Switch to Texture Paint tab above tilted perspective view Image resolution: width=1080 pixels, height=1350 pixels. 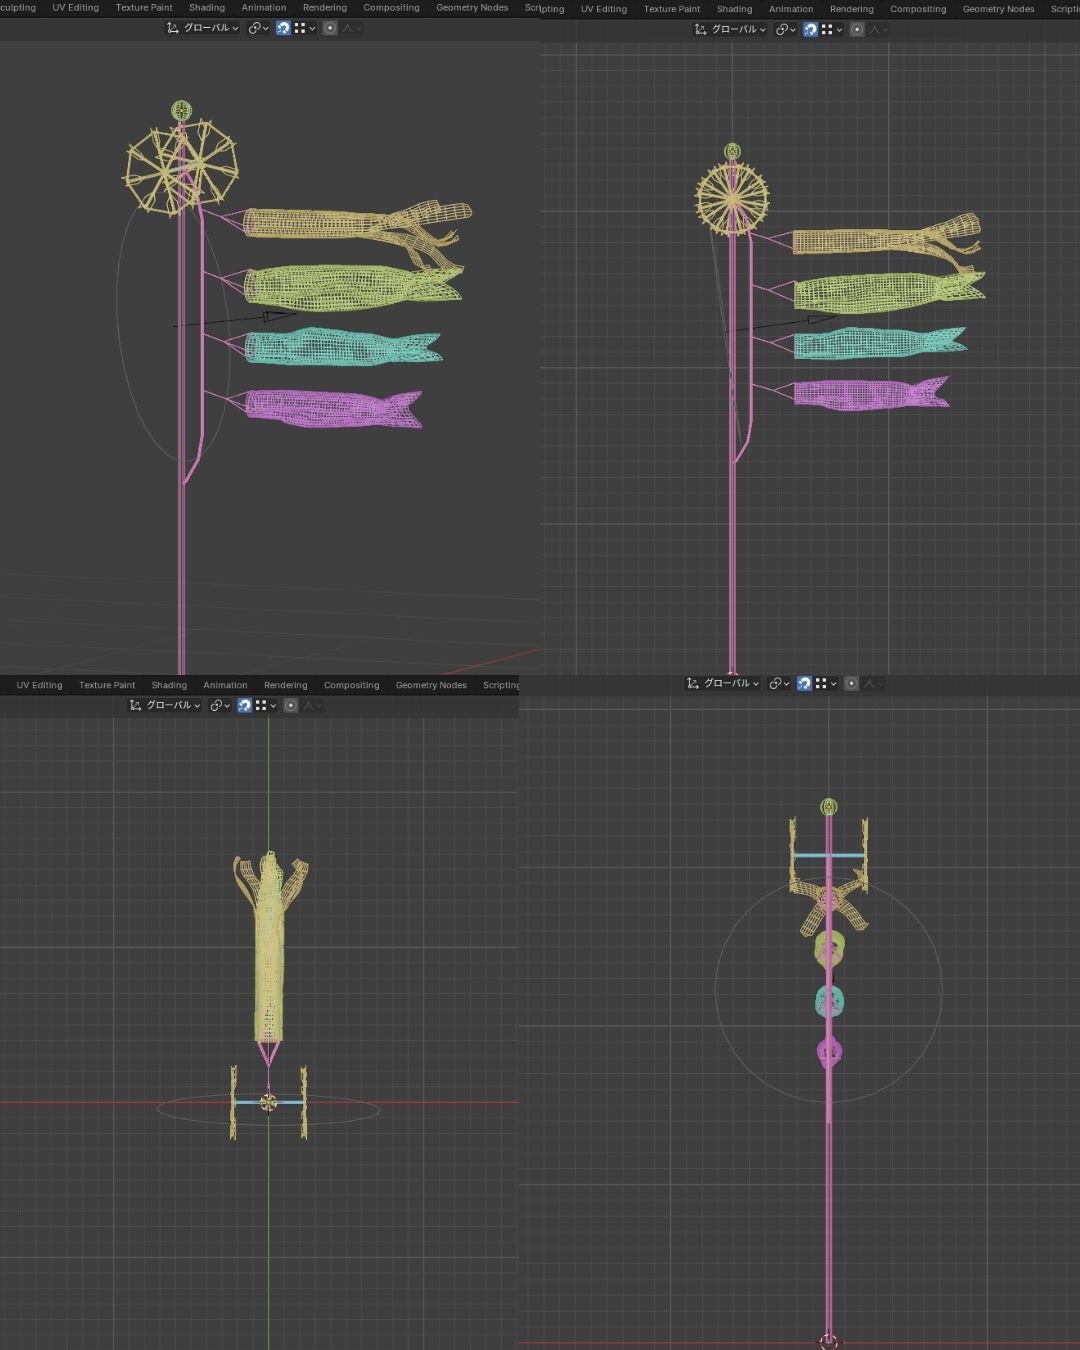pyautogui.click(x=144, y=7)
